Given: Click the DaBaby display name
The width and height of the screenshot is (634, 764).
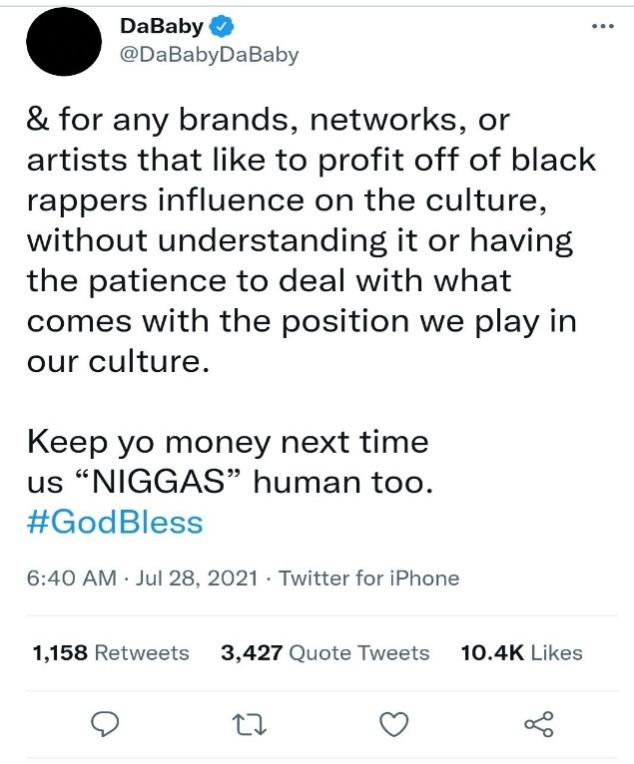Looking at the screenshot, I should (x=160, y=28).
